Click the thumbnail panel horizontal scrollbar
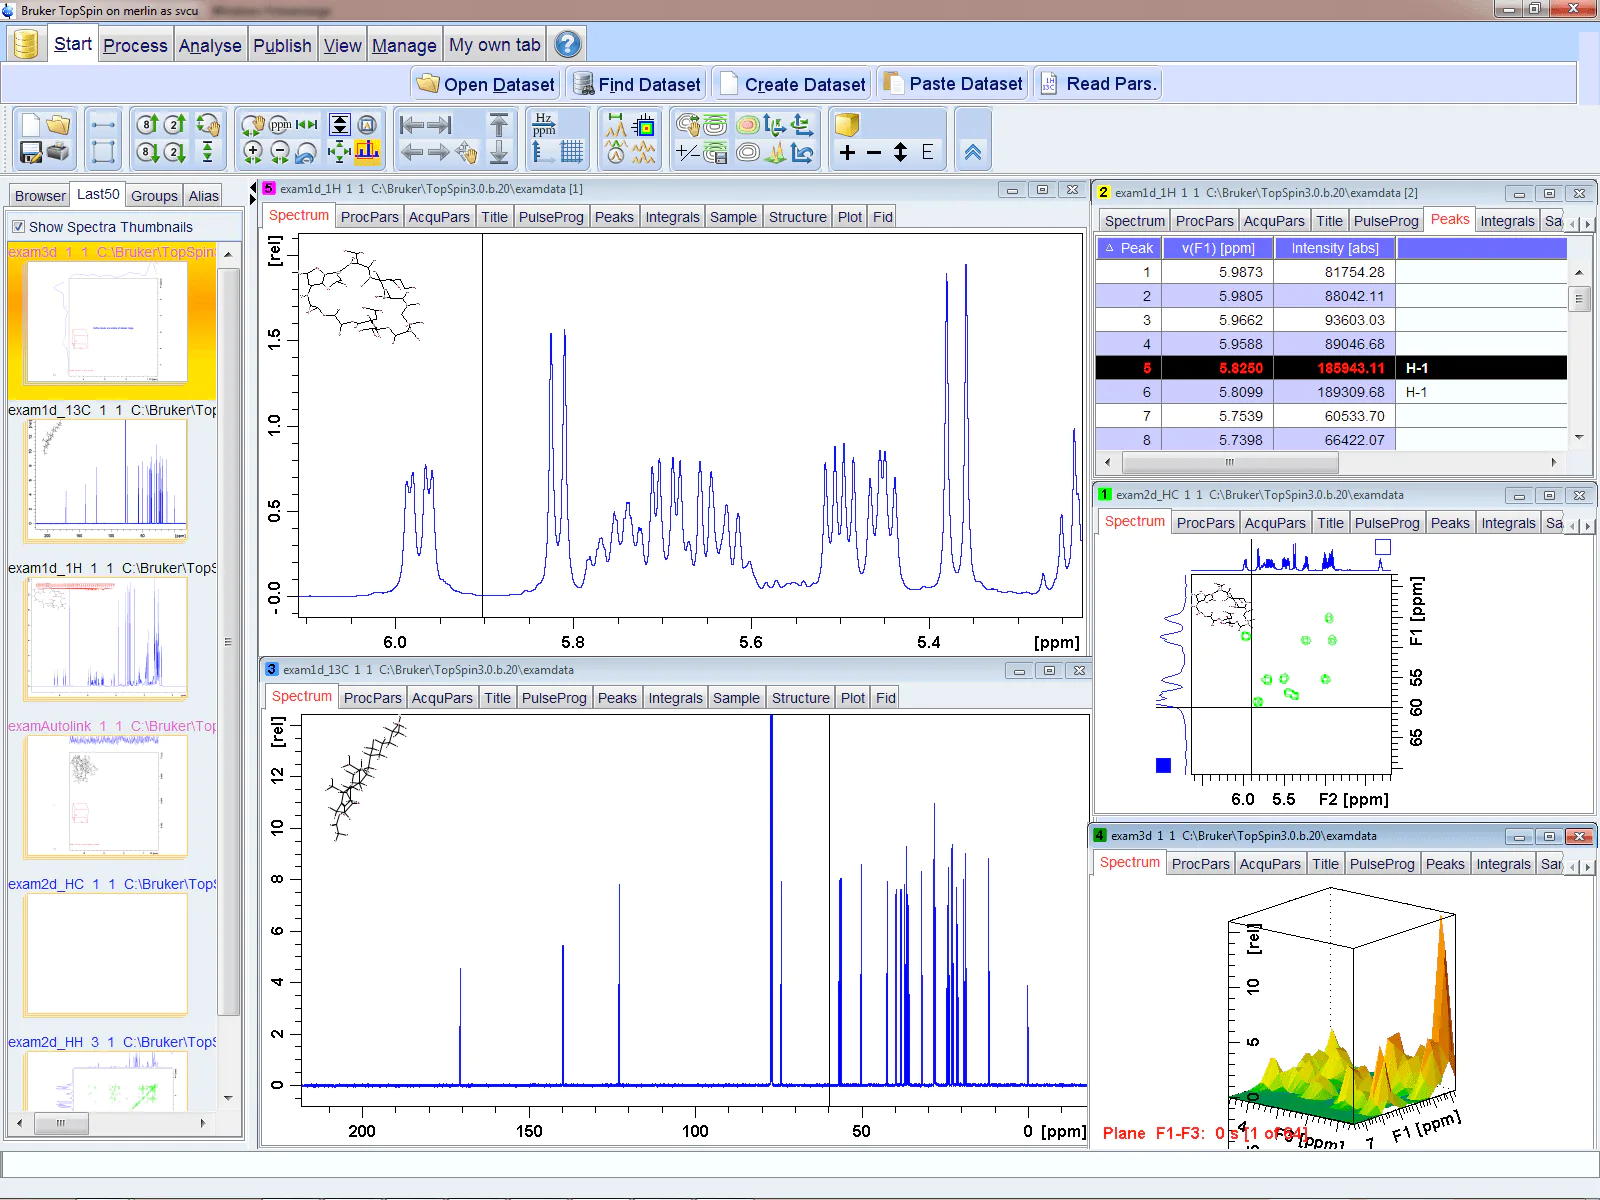Image resolution: width=1600 pixels, height=1200 pixels. pos(60,1123)
